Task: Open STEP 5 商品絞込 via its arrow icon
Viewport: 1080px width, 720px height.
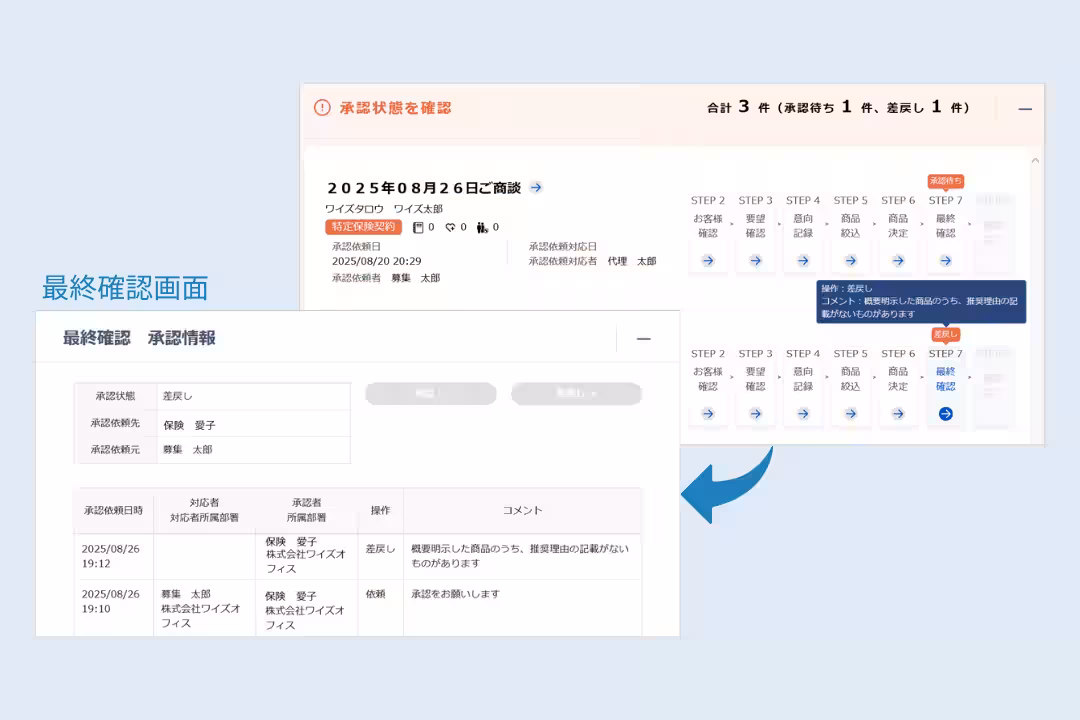Action: [850, 259]
